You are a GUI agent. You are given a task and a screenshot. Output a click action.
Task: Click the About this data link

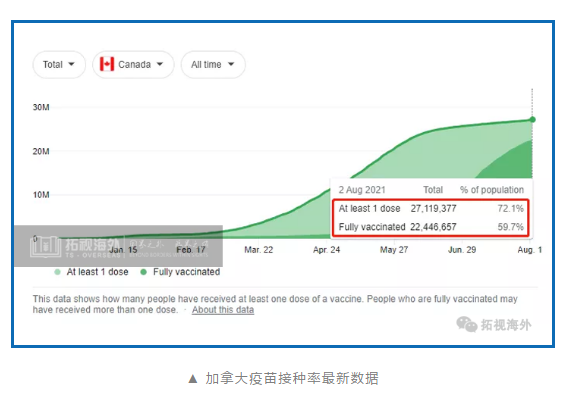[223, 310]
